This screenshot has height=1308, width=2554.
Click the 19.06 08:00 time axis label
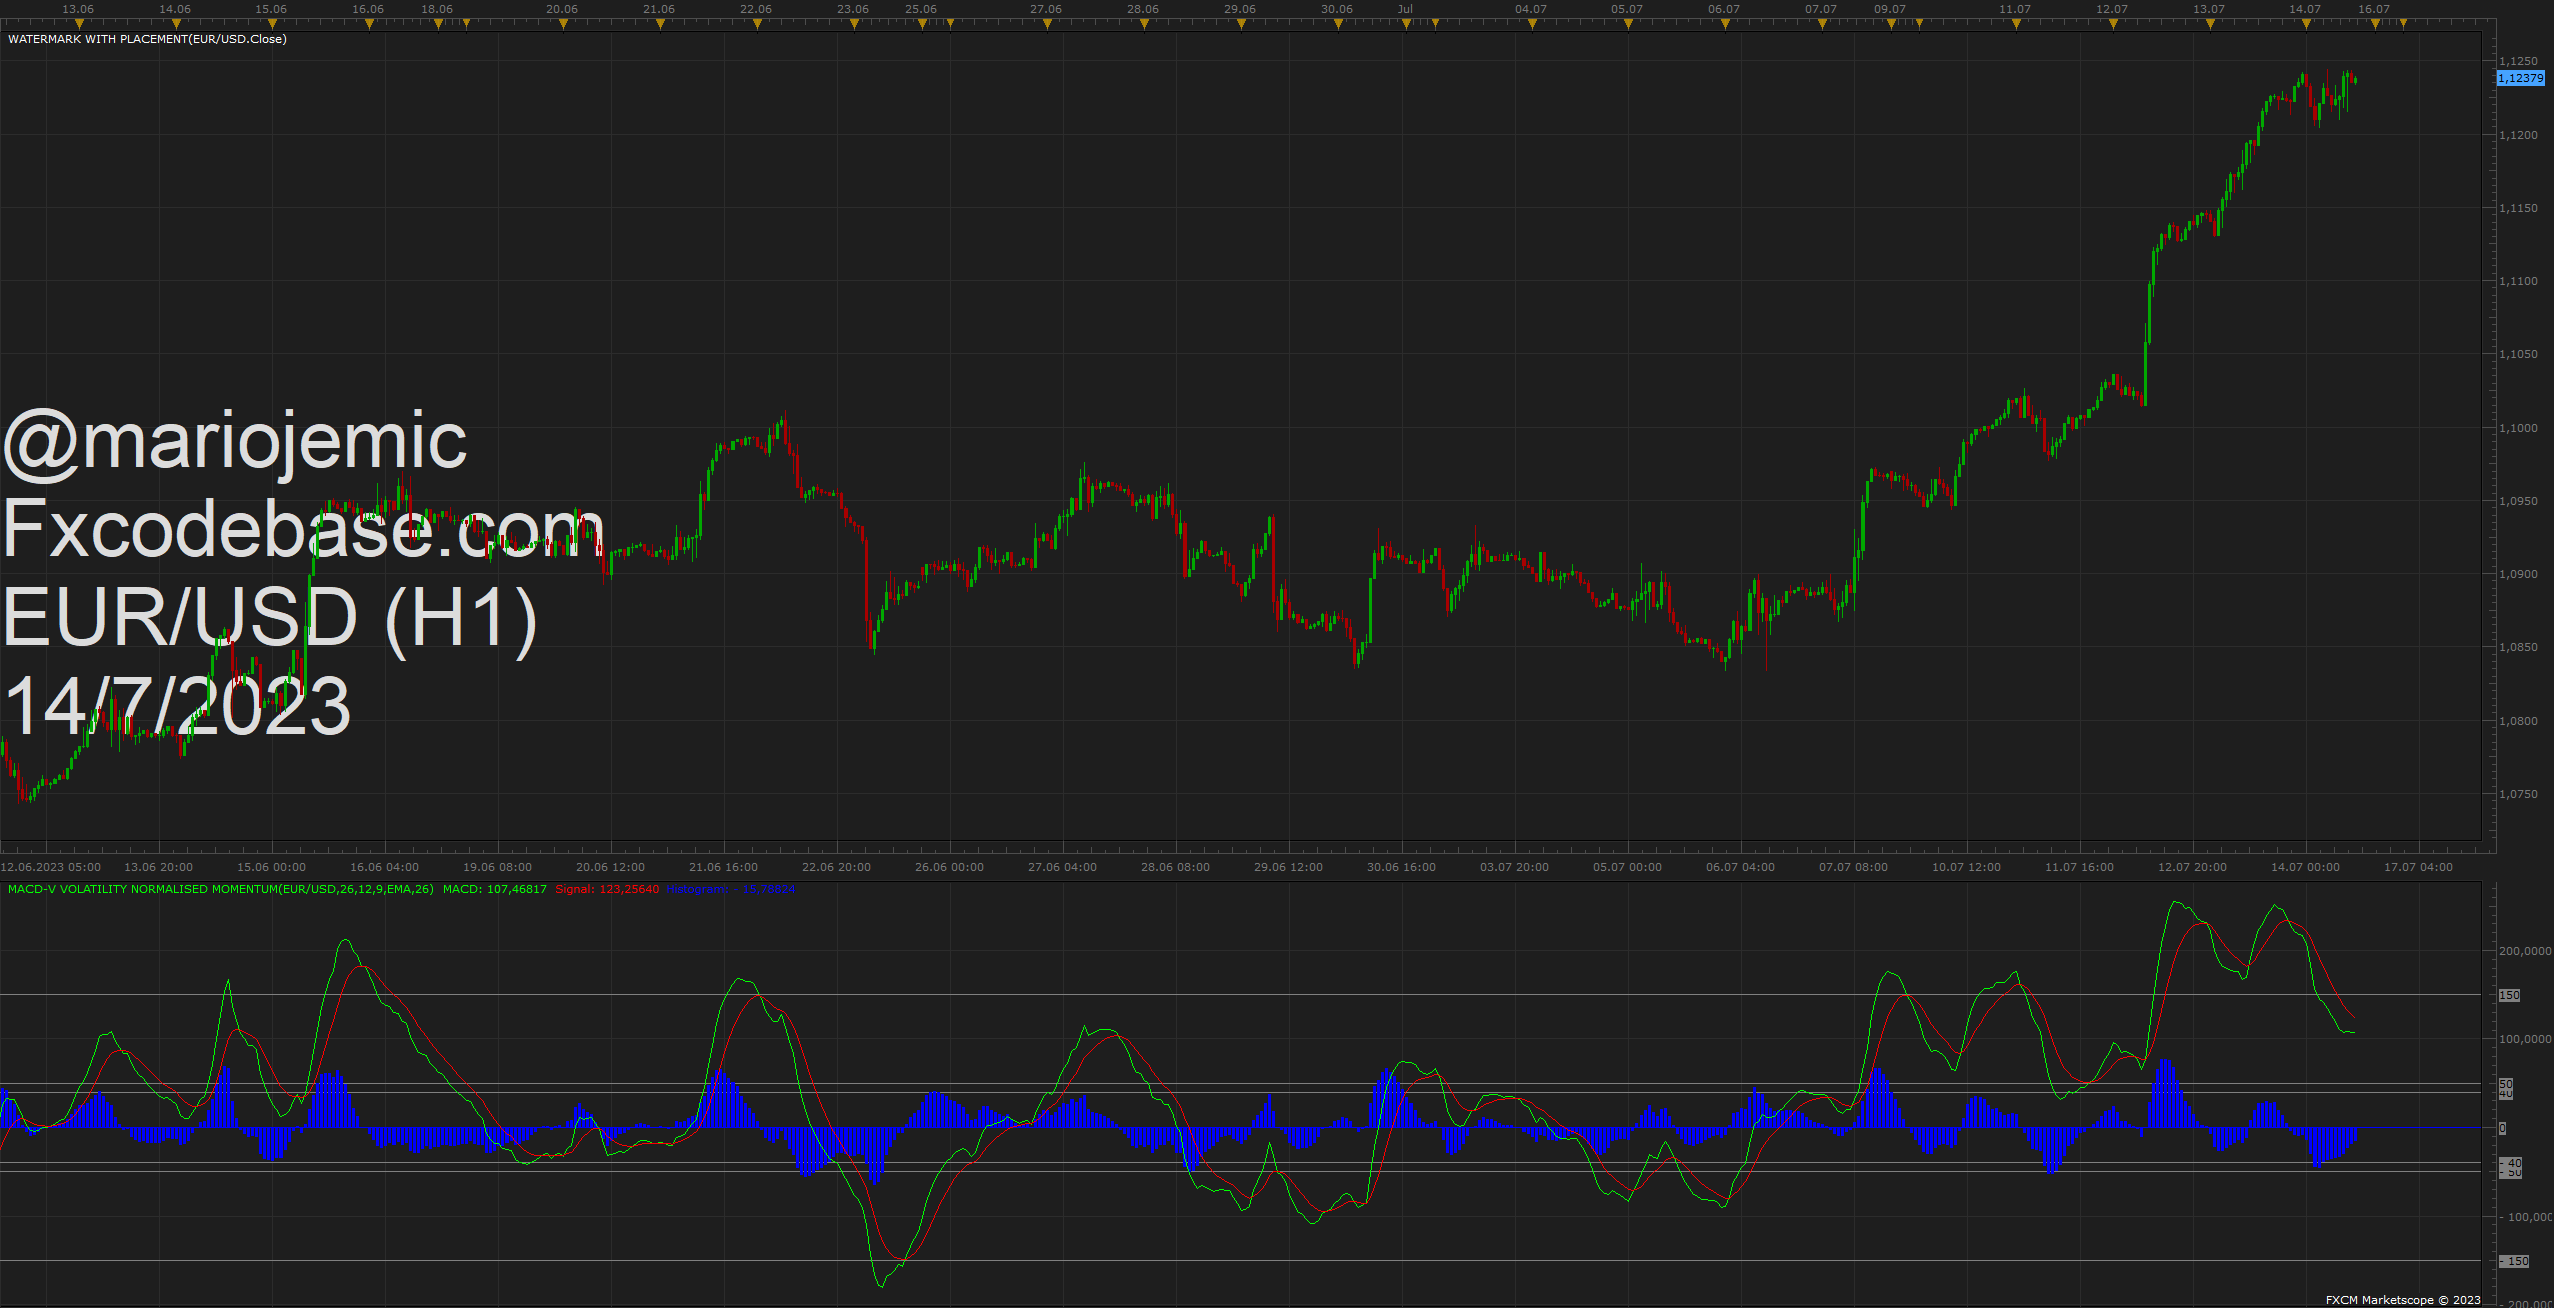(497, 867)
